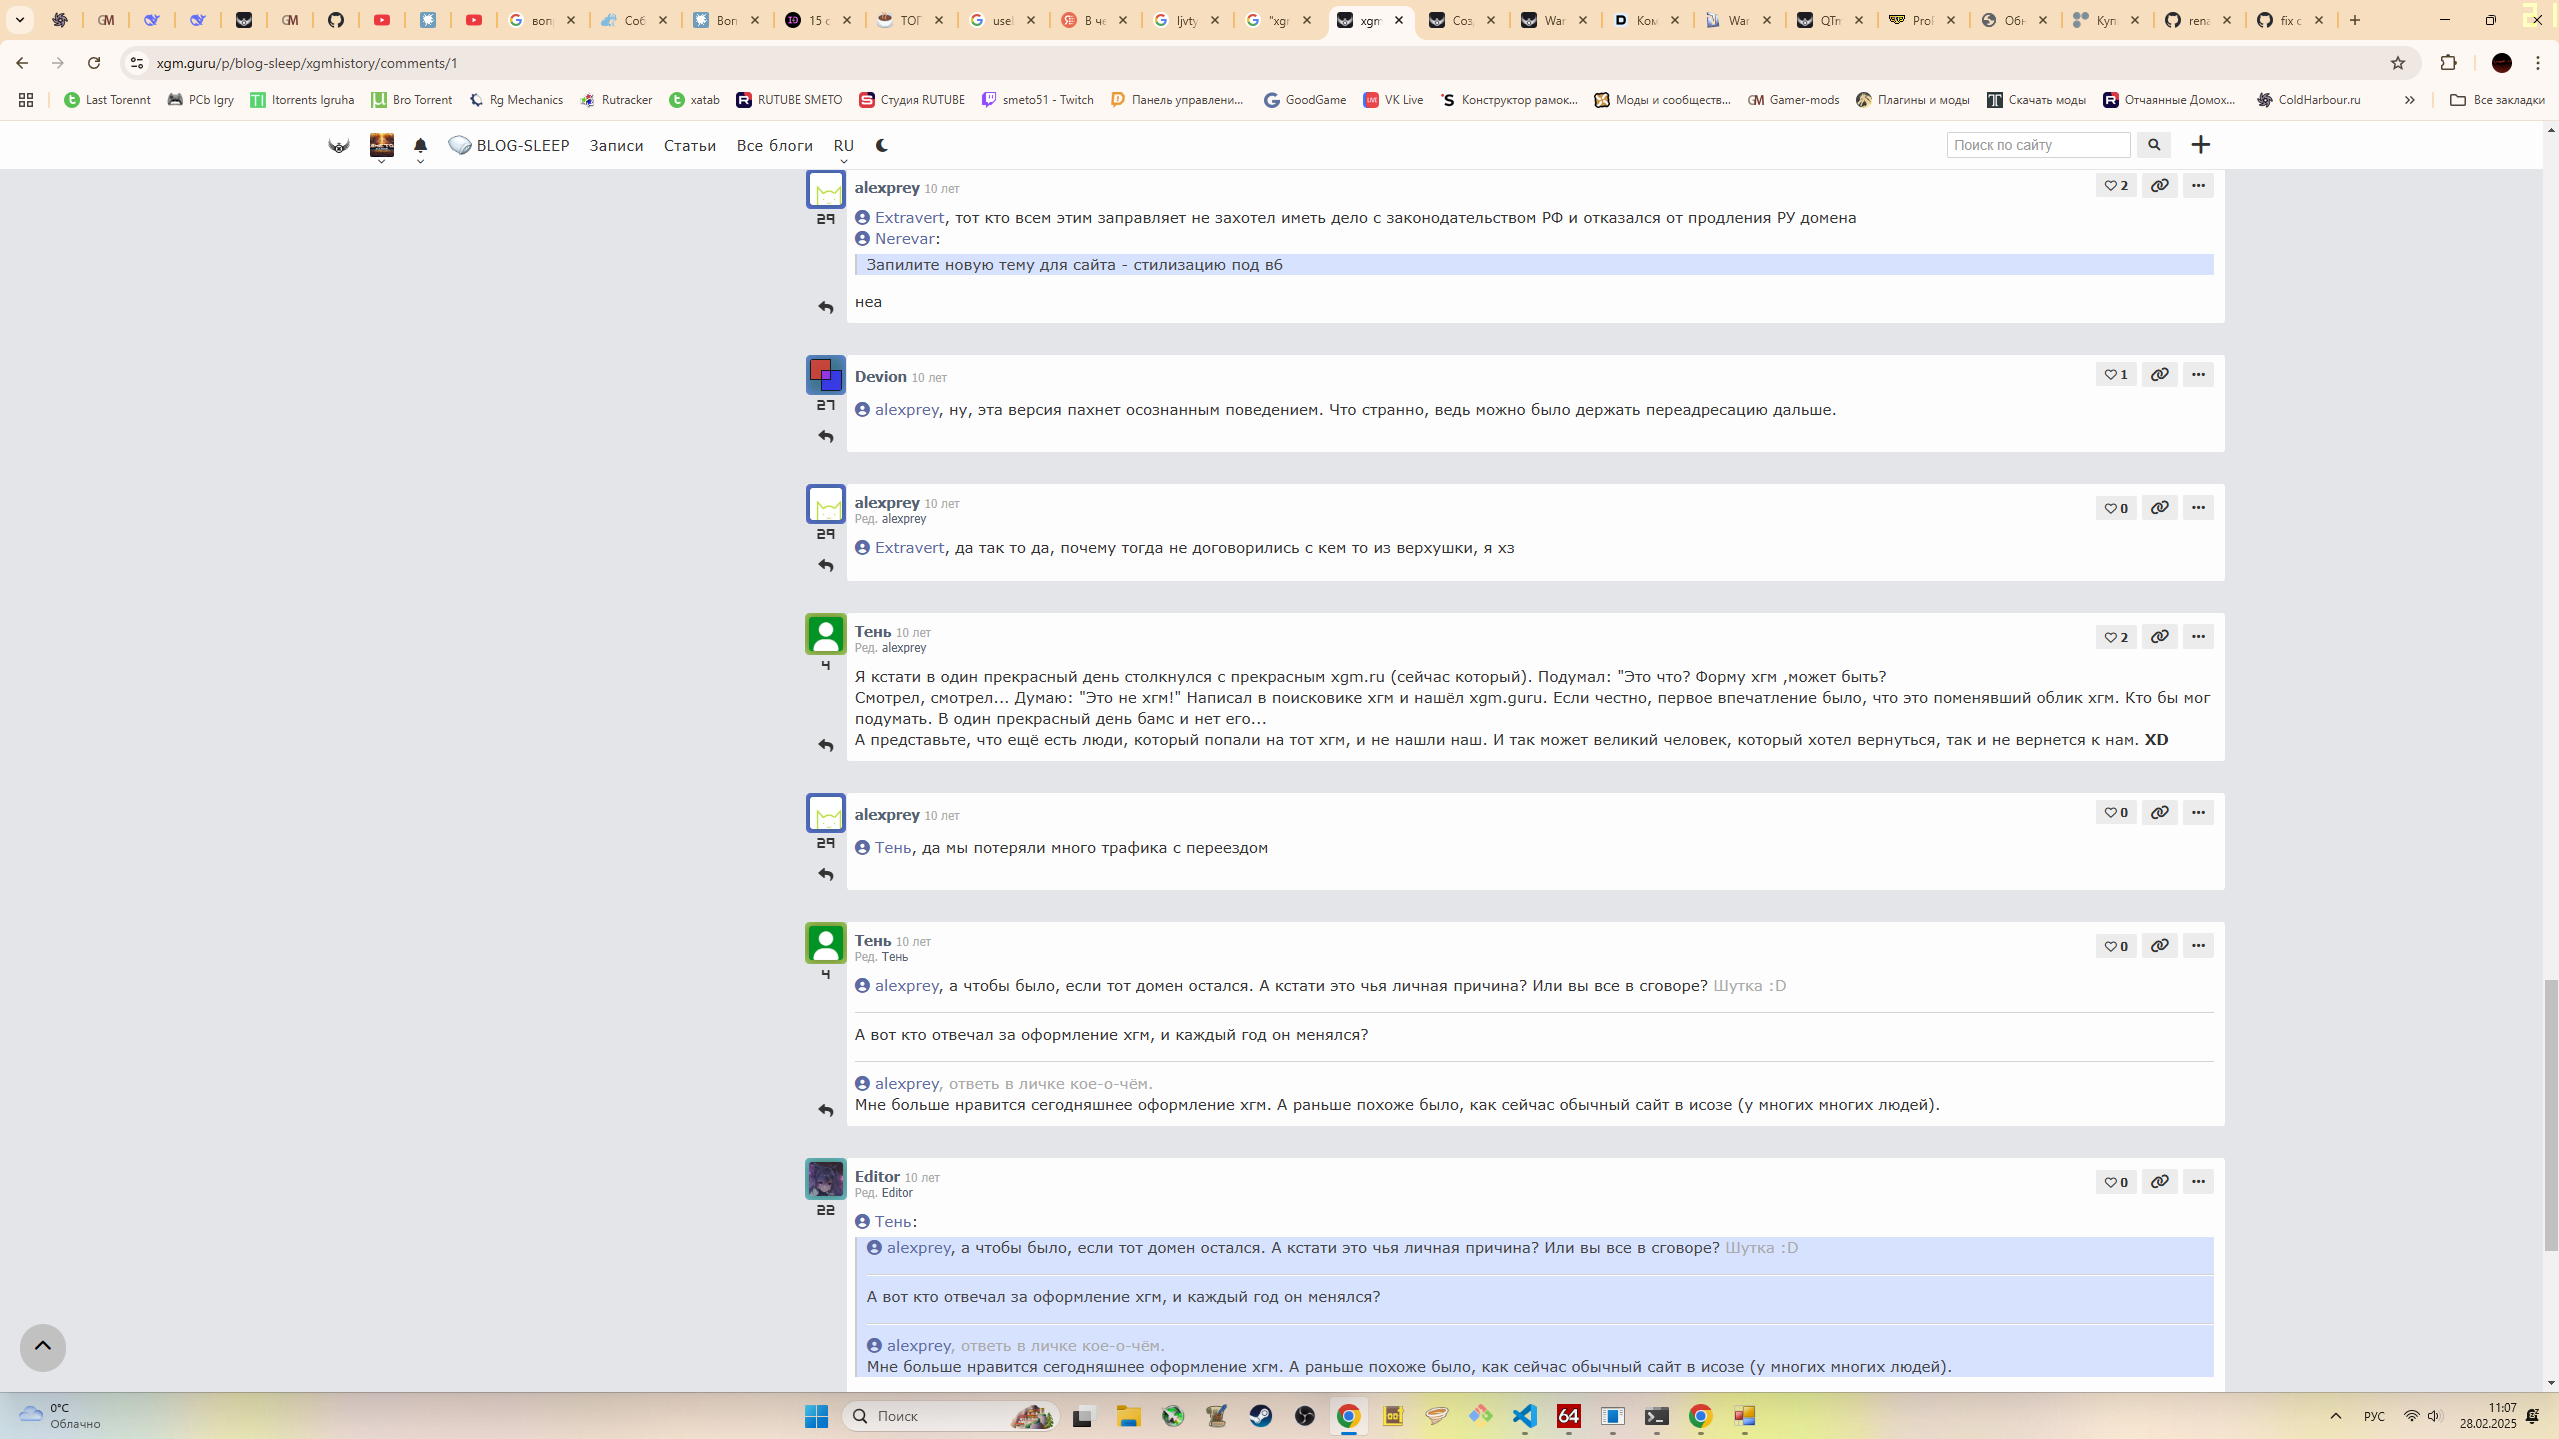Click the notifications bell icon
This screenshot has width=2559, height=1439.
[420, 146]
